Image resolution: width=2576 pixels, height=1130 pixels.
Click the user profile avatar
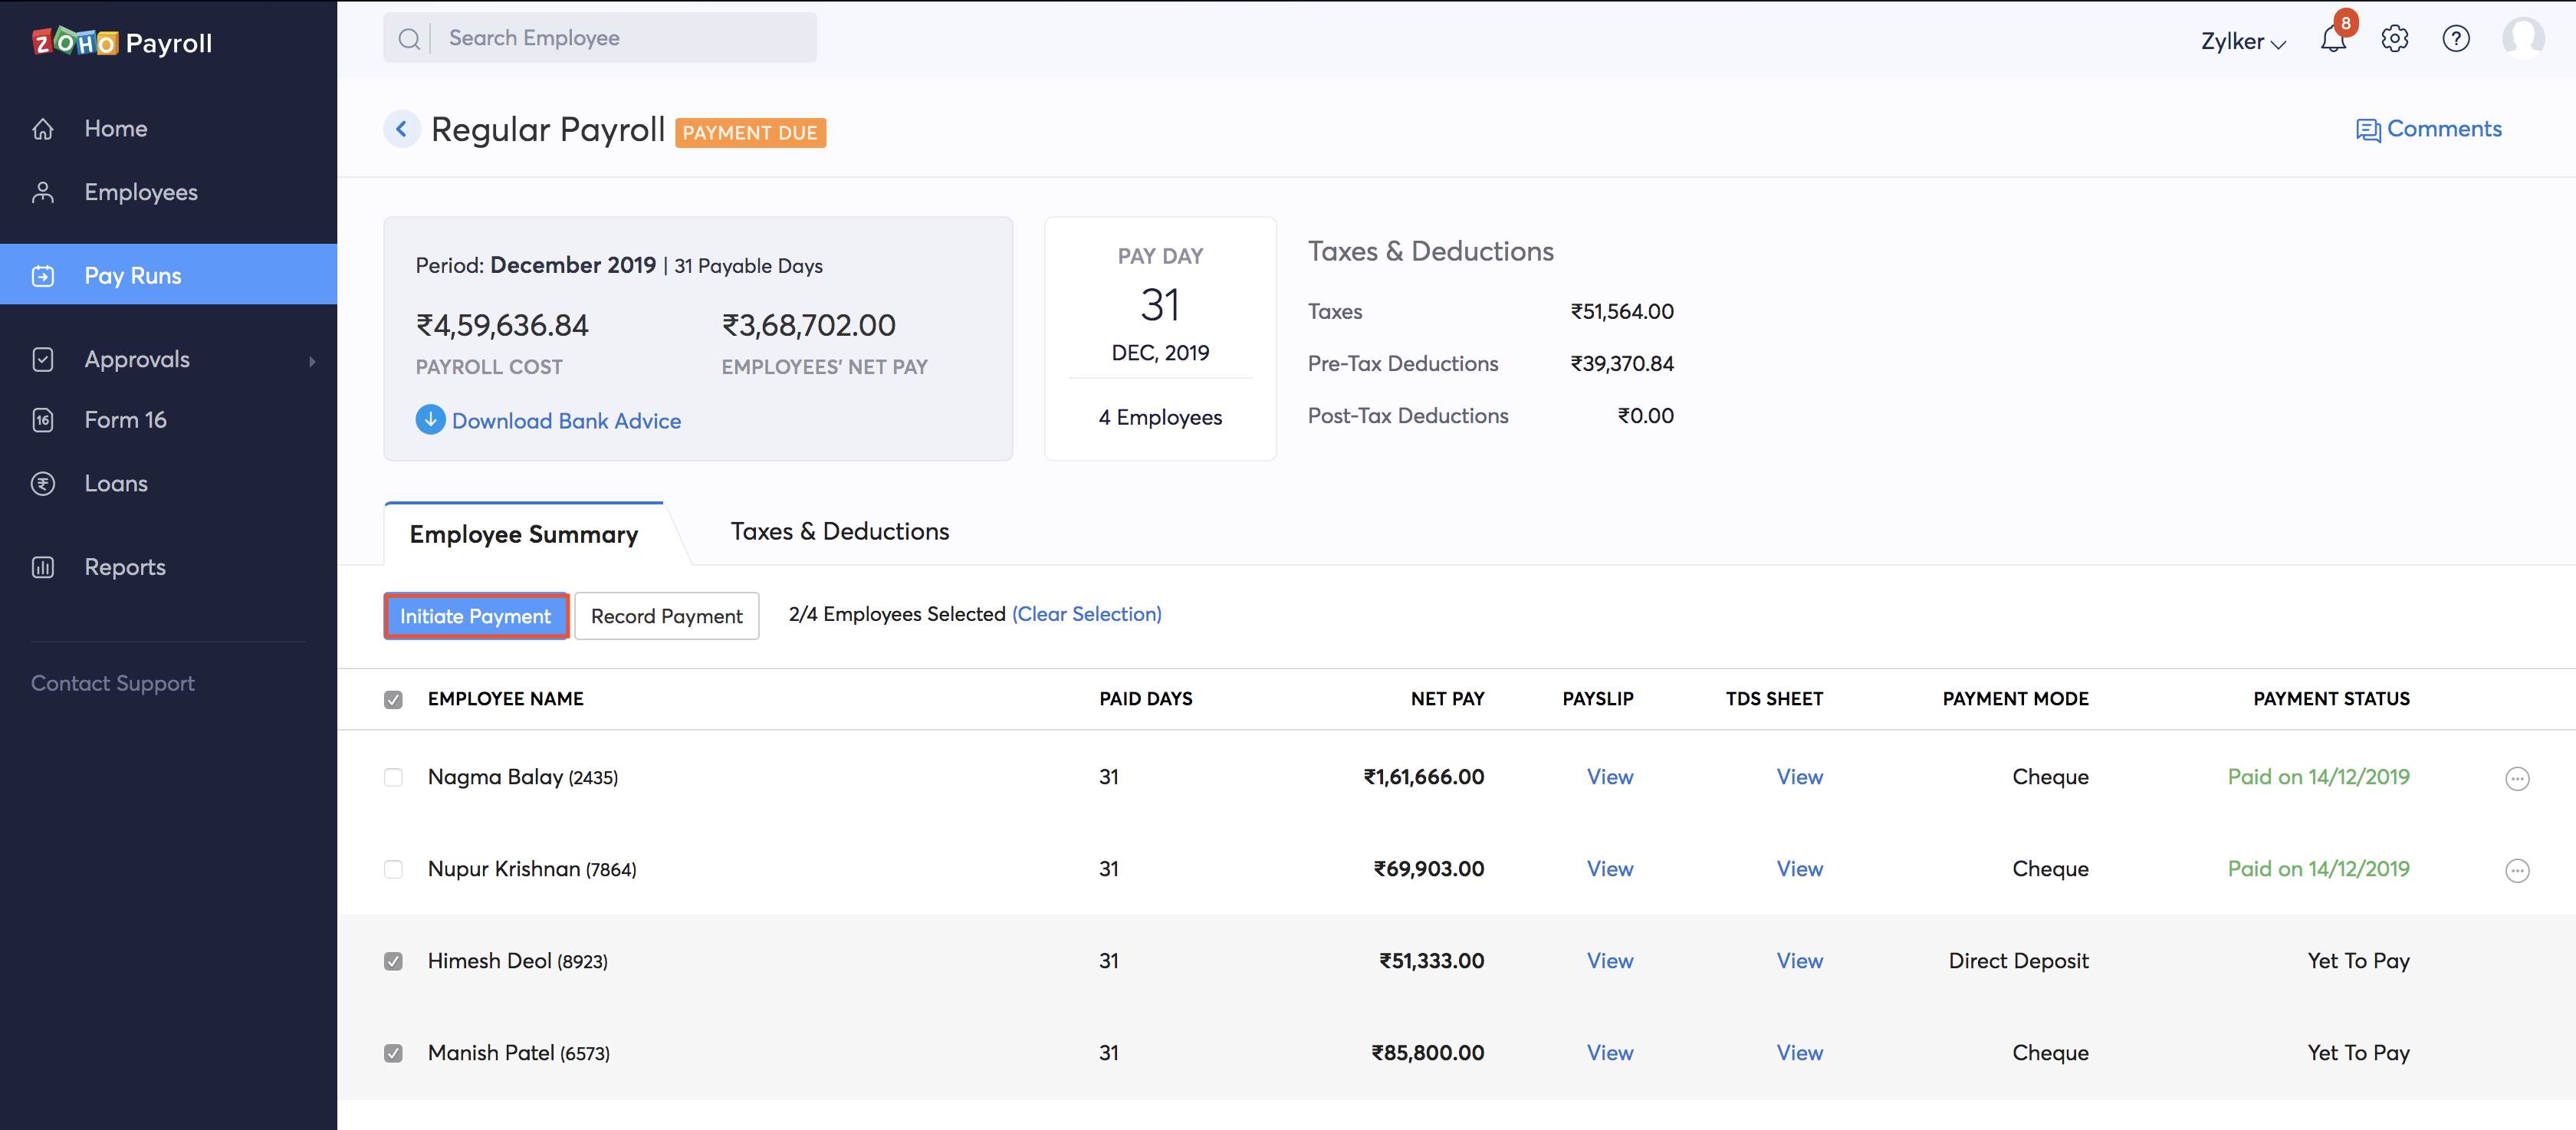coord(2522,38)
